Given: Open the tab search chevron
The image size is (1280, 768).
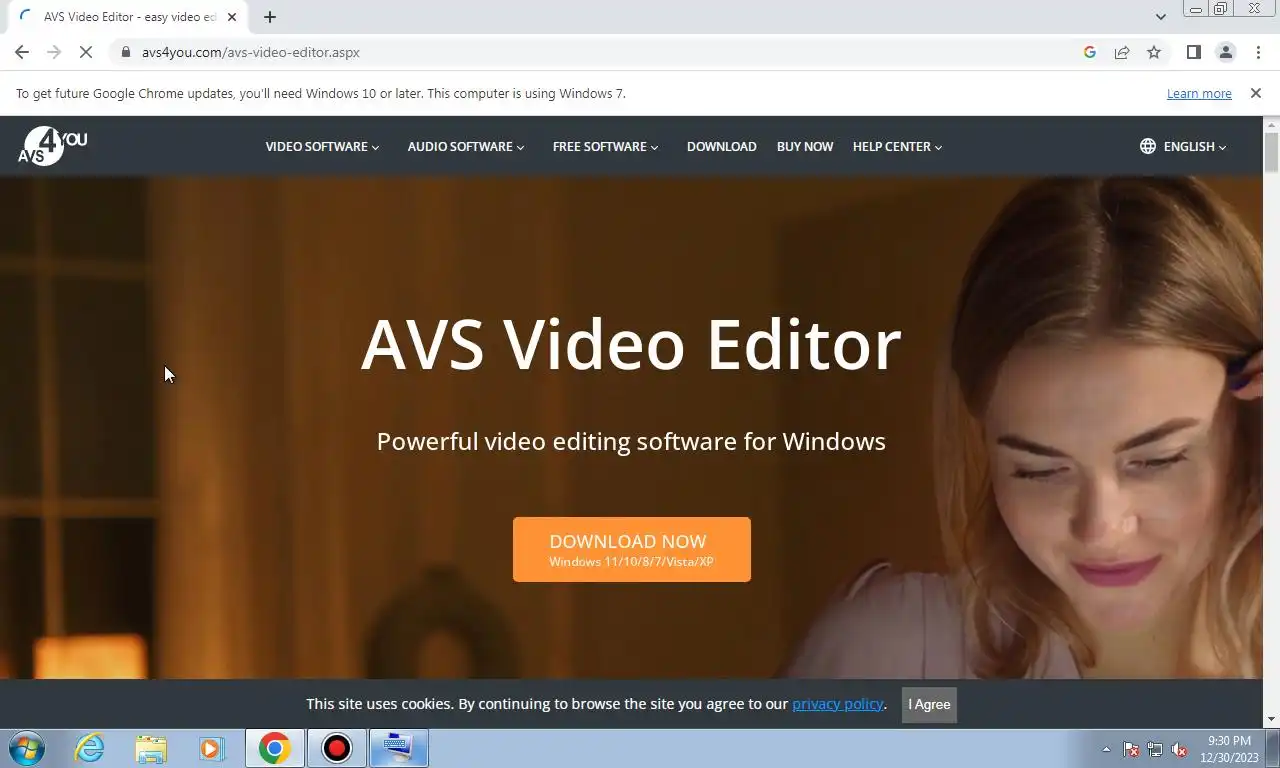Looking at the screenshot, I should [1160, 17].
